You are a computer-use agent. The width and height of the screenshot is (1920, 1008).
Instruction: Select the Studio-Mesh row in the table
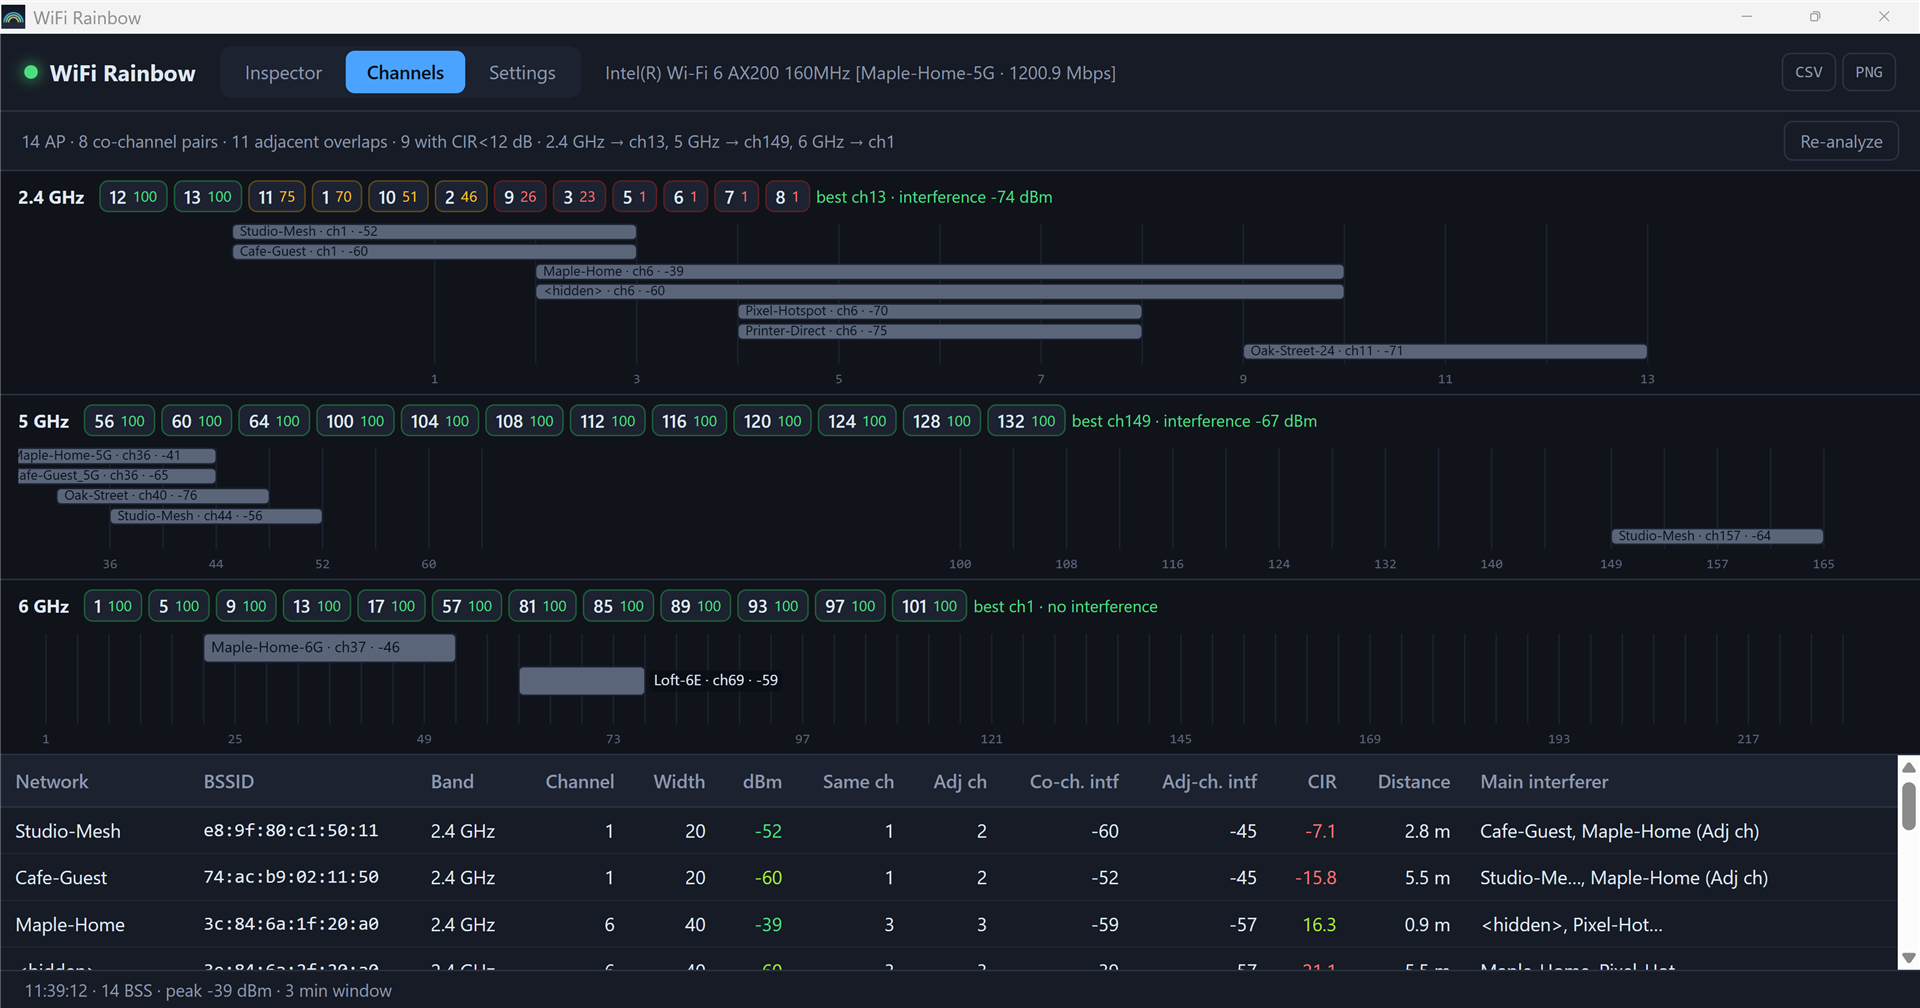(x=948, y=831)
